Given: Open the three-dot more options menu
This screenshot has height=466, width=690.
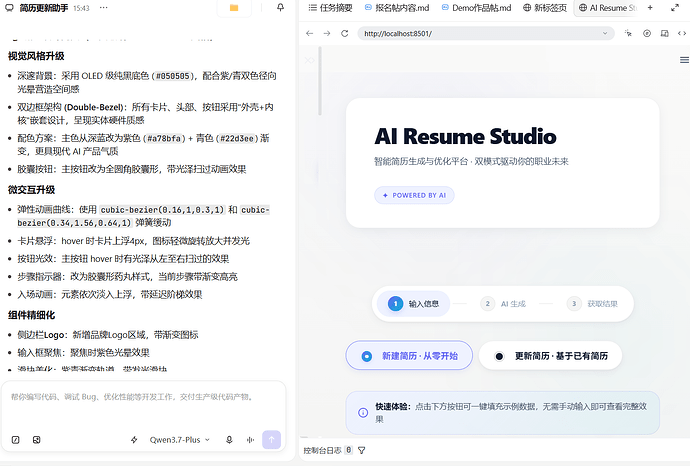Looking at the screenshot, I should (103, 8).
